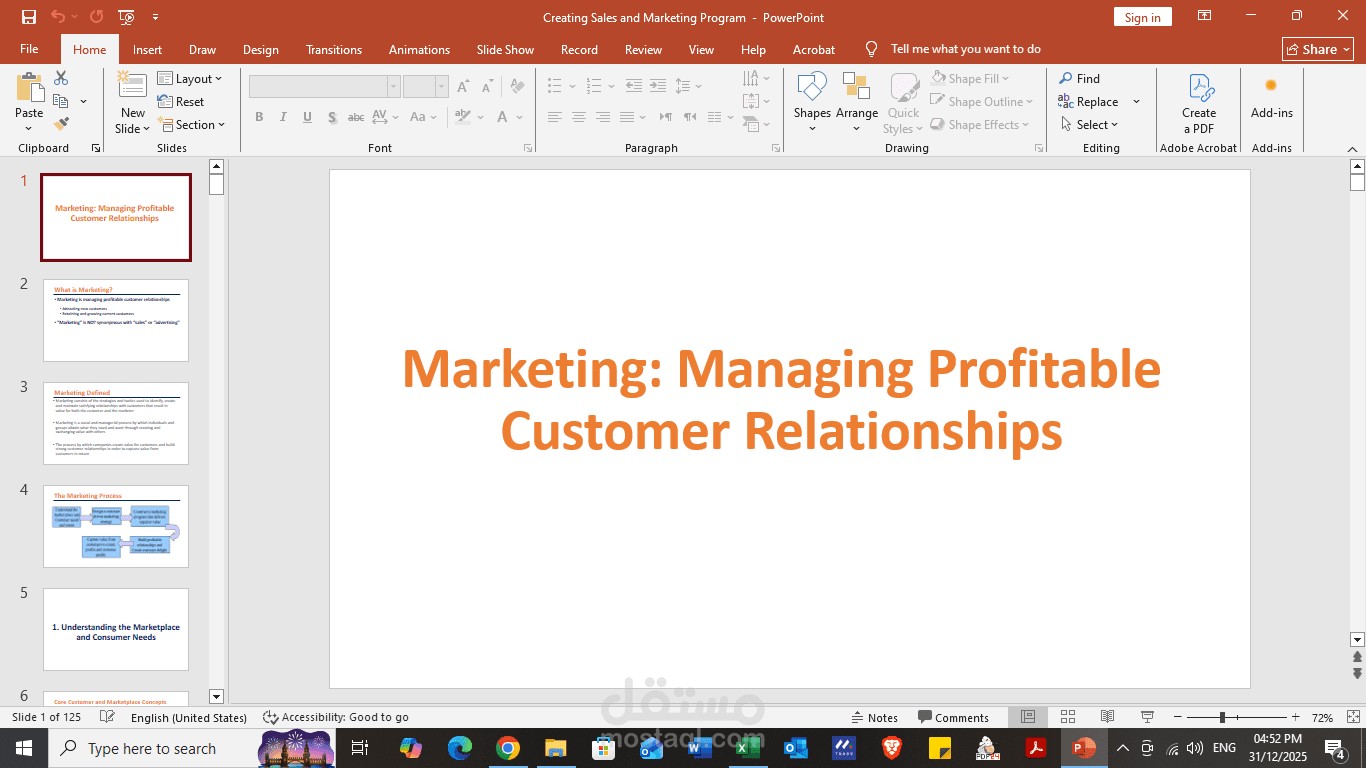
Task: Toggle the Notes pane
Action: coord(874,717)
